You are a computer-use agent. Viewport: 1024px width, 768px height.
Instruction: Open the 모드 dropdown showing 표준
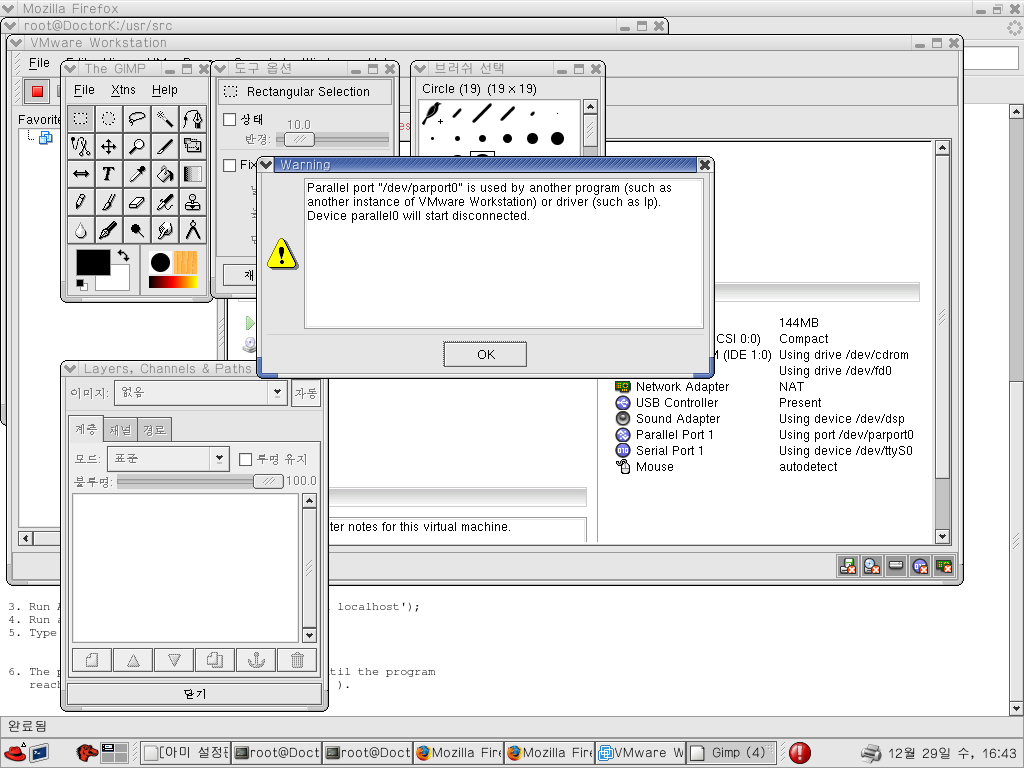tap(168, 458)
